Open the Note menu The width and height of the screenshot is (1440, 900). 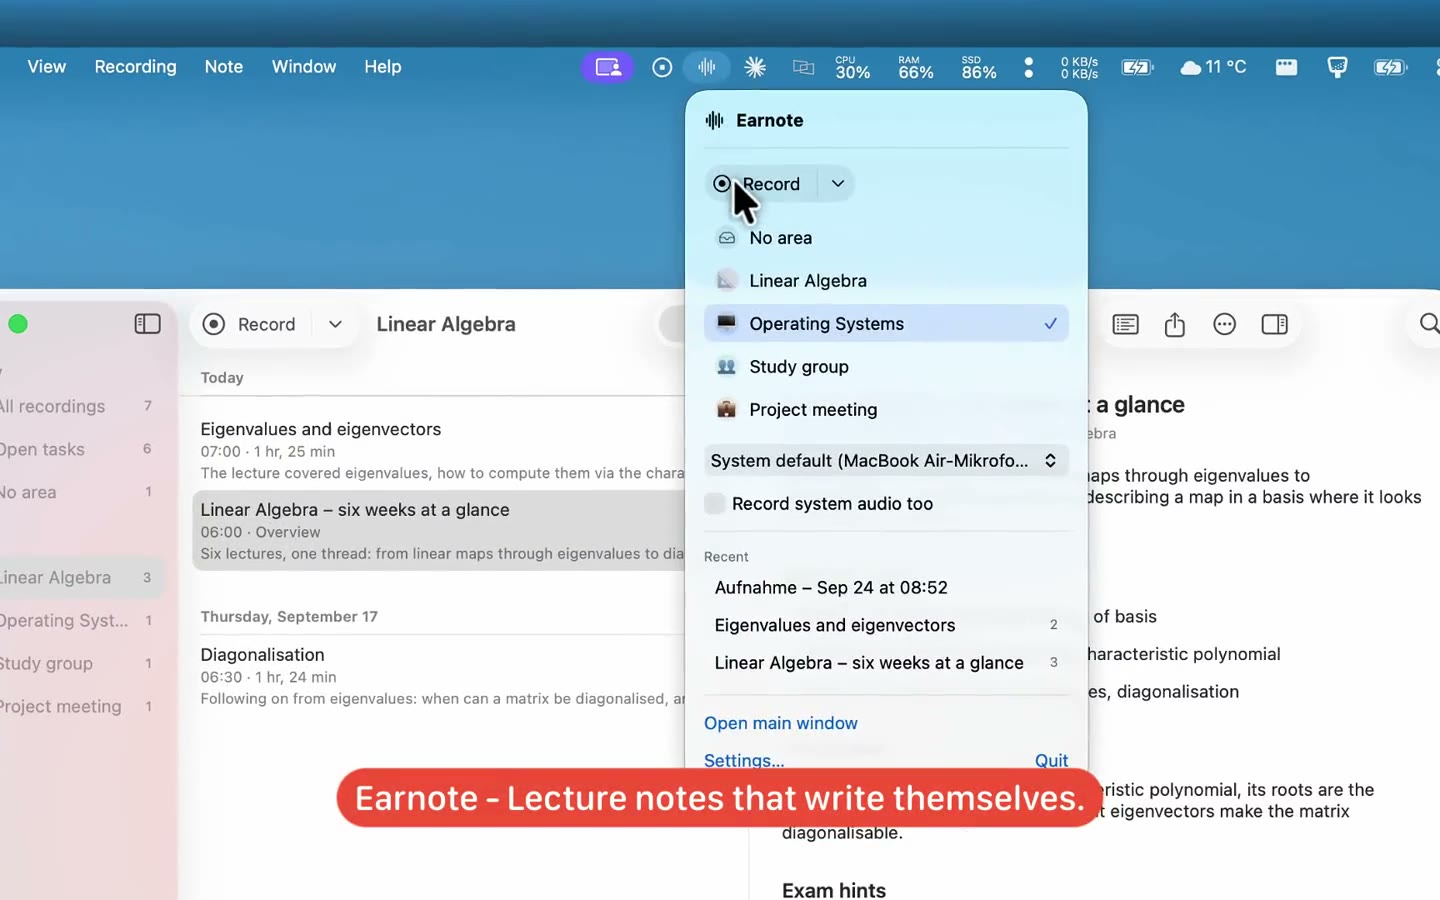pyautogui.click(x=224, y=67)
